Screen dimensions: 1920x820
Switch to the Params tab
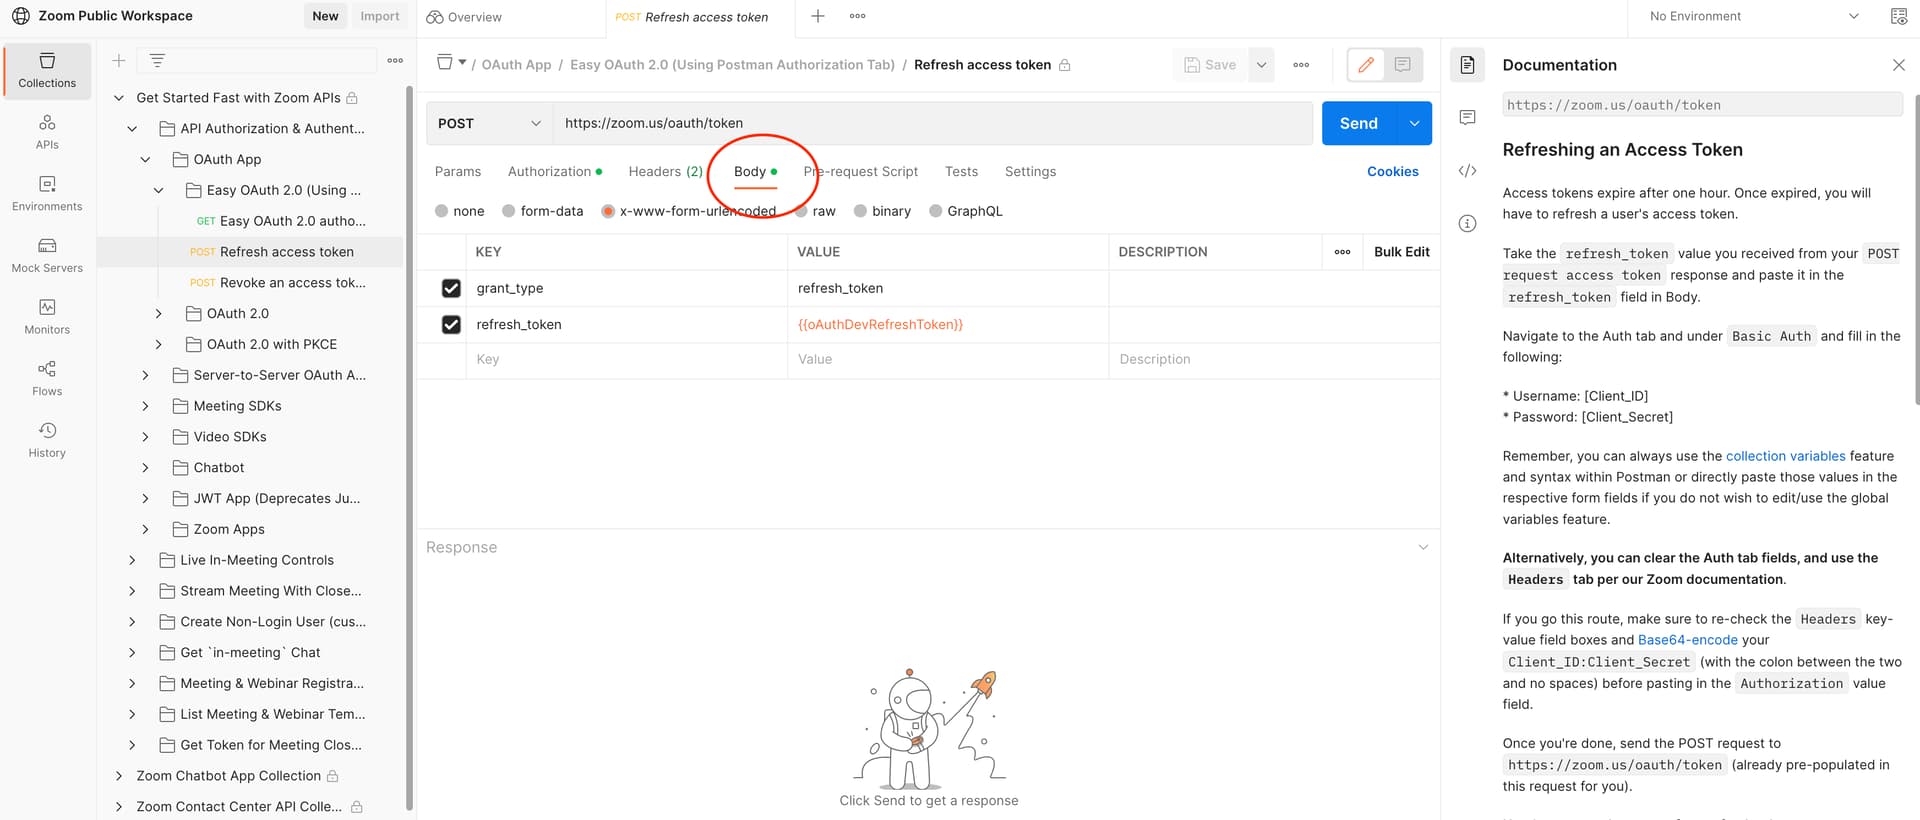point(458,172)
